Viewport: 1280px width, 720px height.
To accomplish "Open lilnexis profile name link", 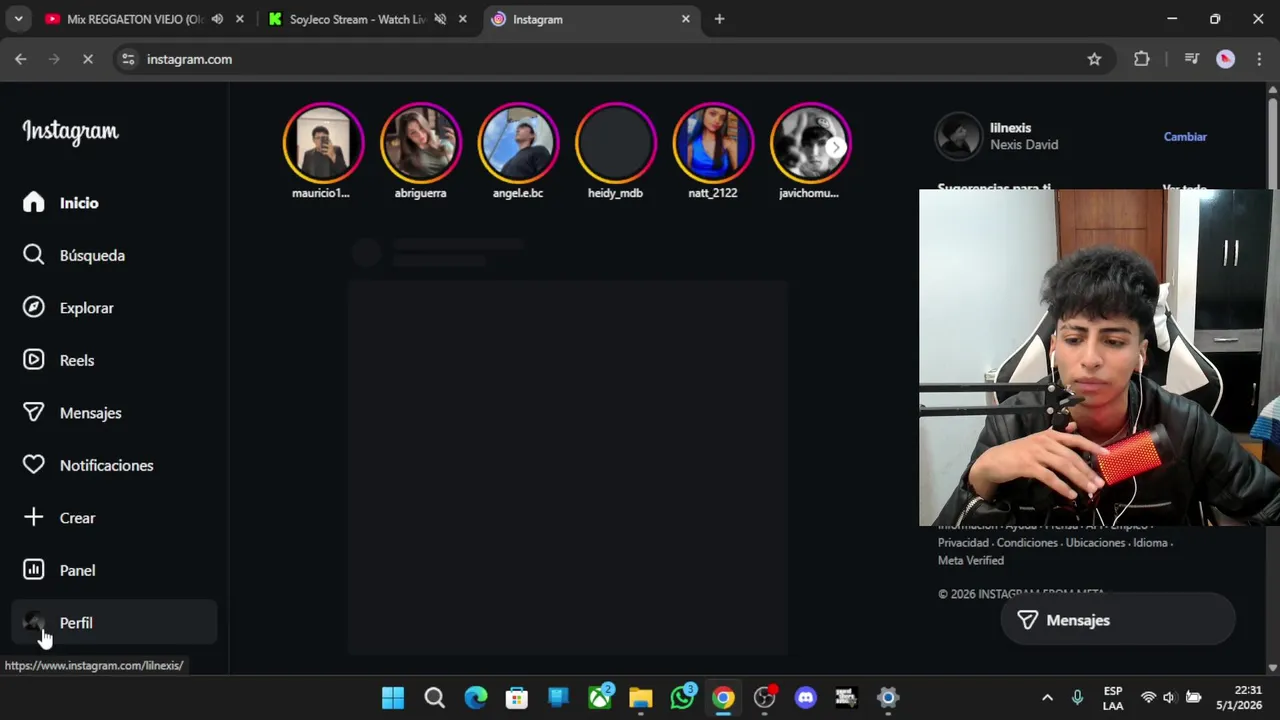I will pos(1010,128).
